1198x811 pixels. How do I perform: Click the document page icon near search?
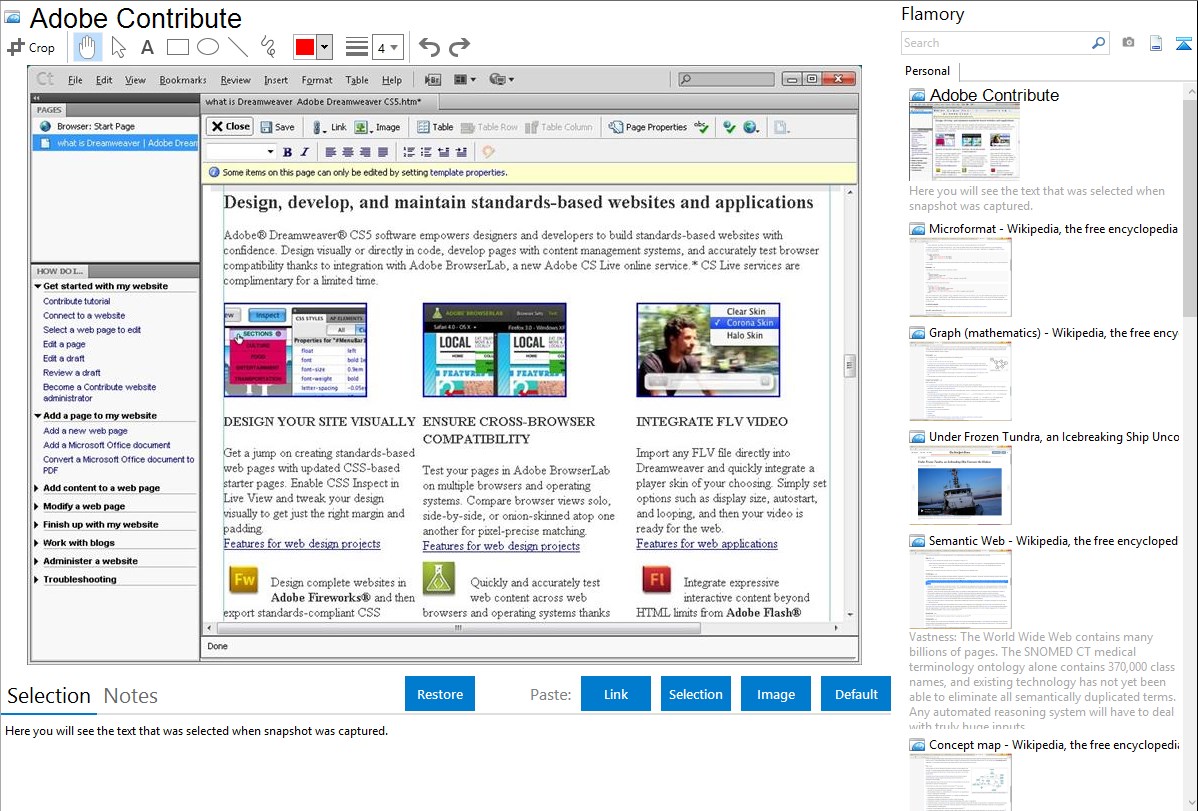click(1156, 43)
